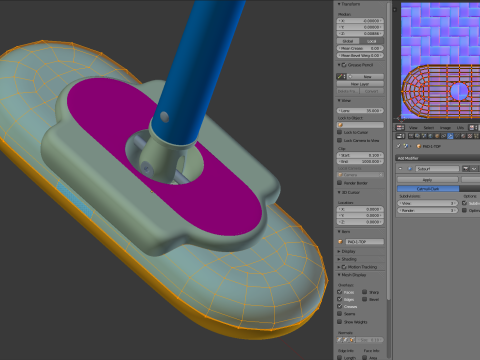Select the Modifiers wrench tab icon

coord(450,136)
